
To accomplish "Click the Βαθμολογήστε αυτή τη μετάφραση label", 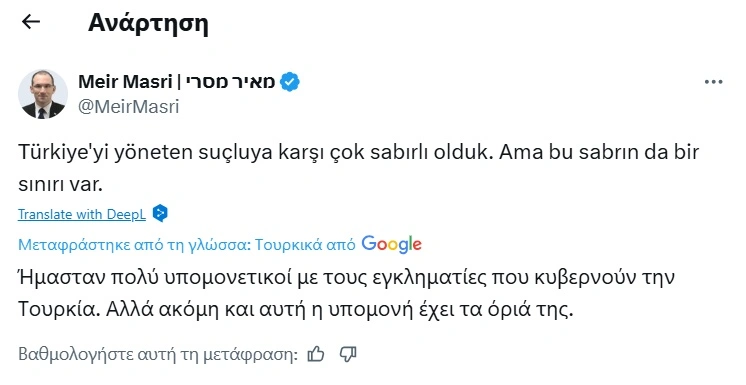I will click(x=158, y=355).
